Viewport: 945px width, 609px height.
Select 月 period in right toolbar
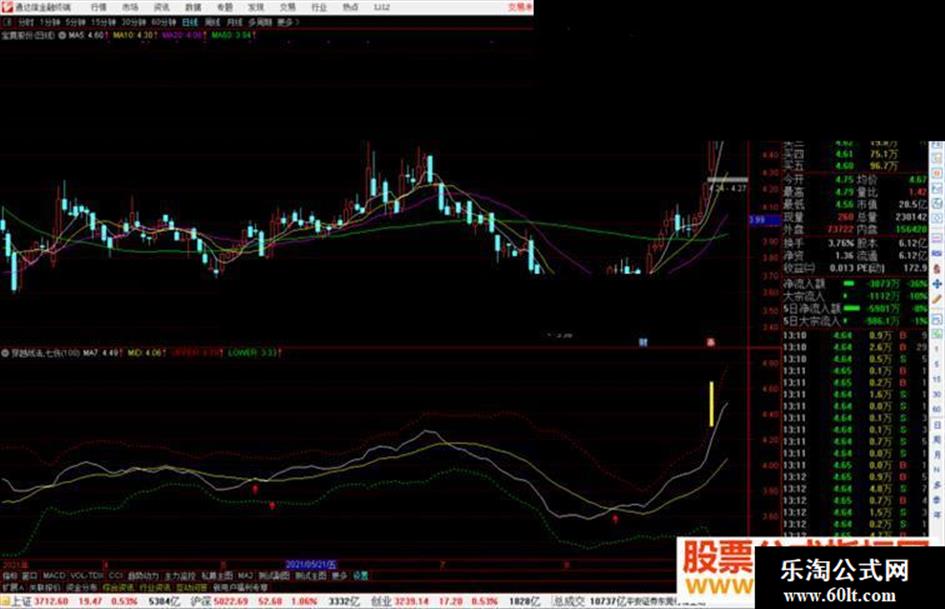937,457
